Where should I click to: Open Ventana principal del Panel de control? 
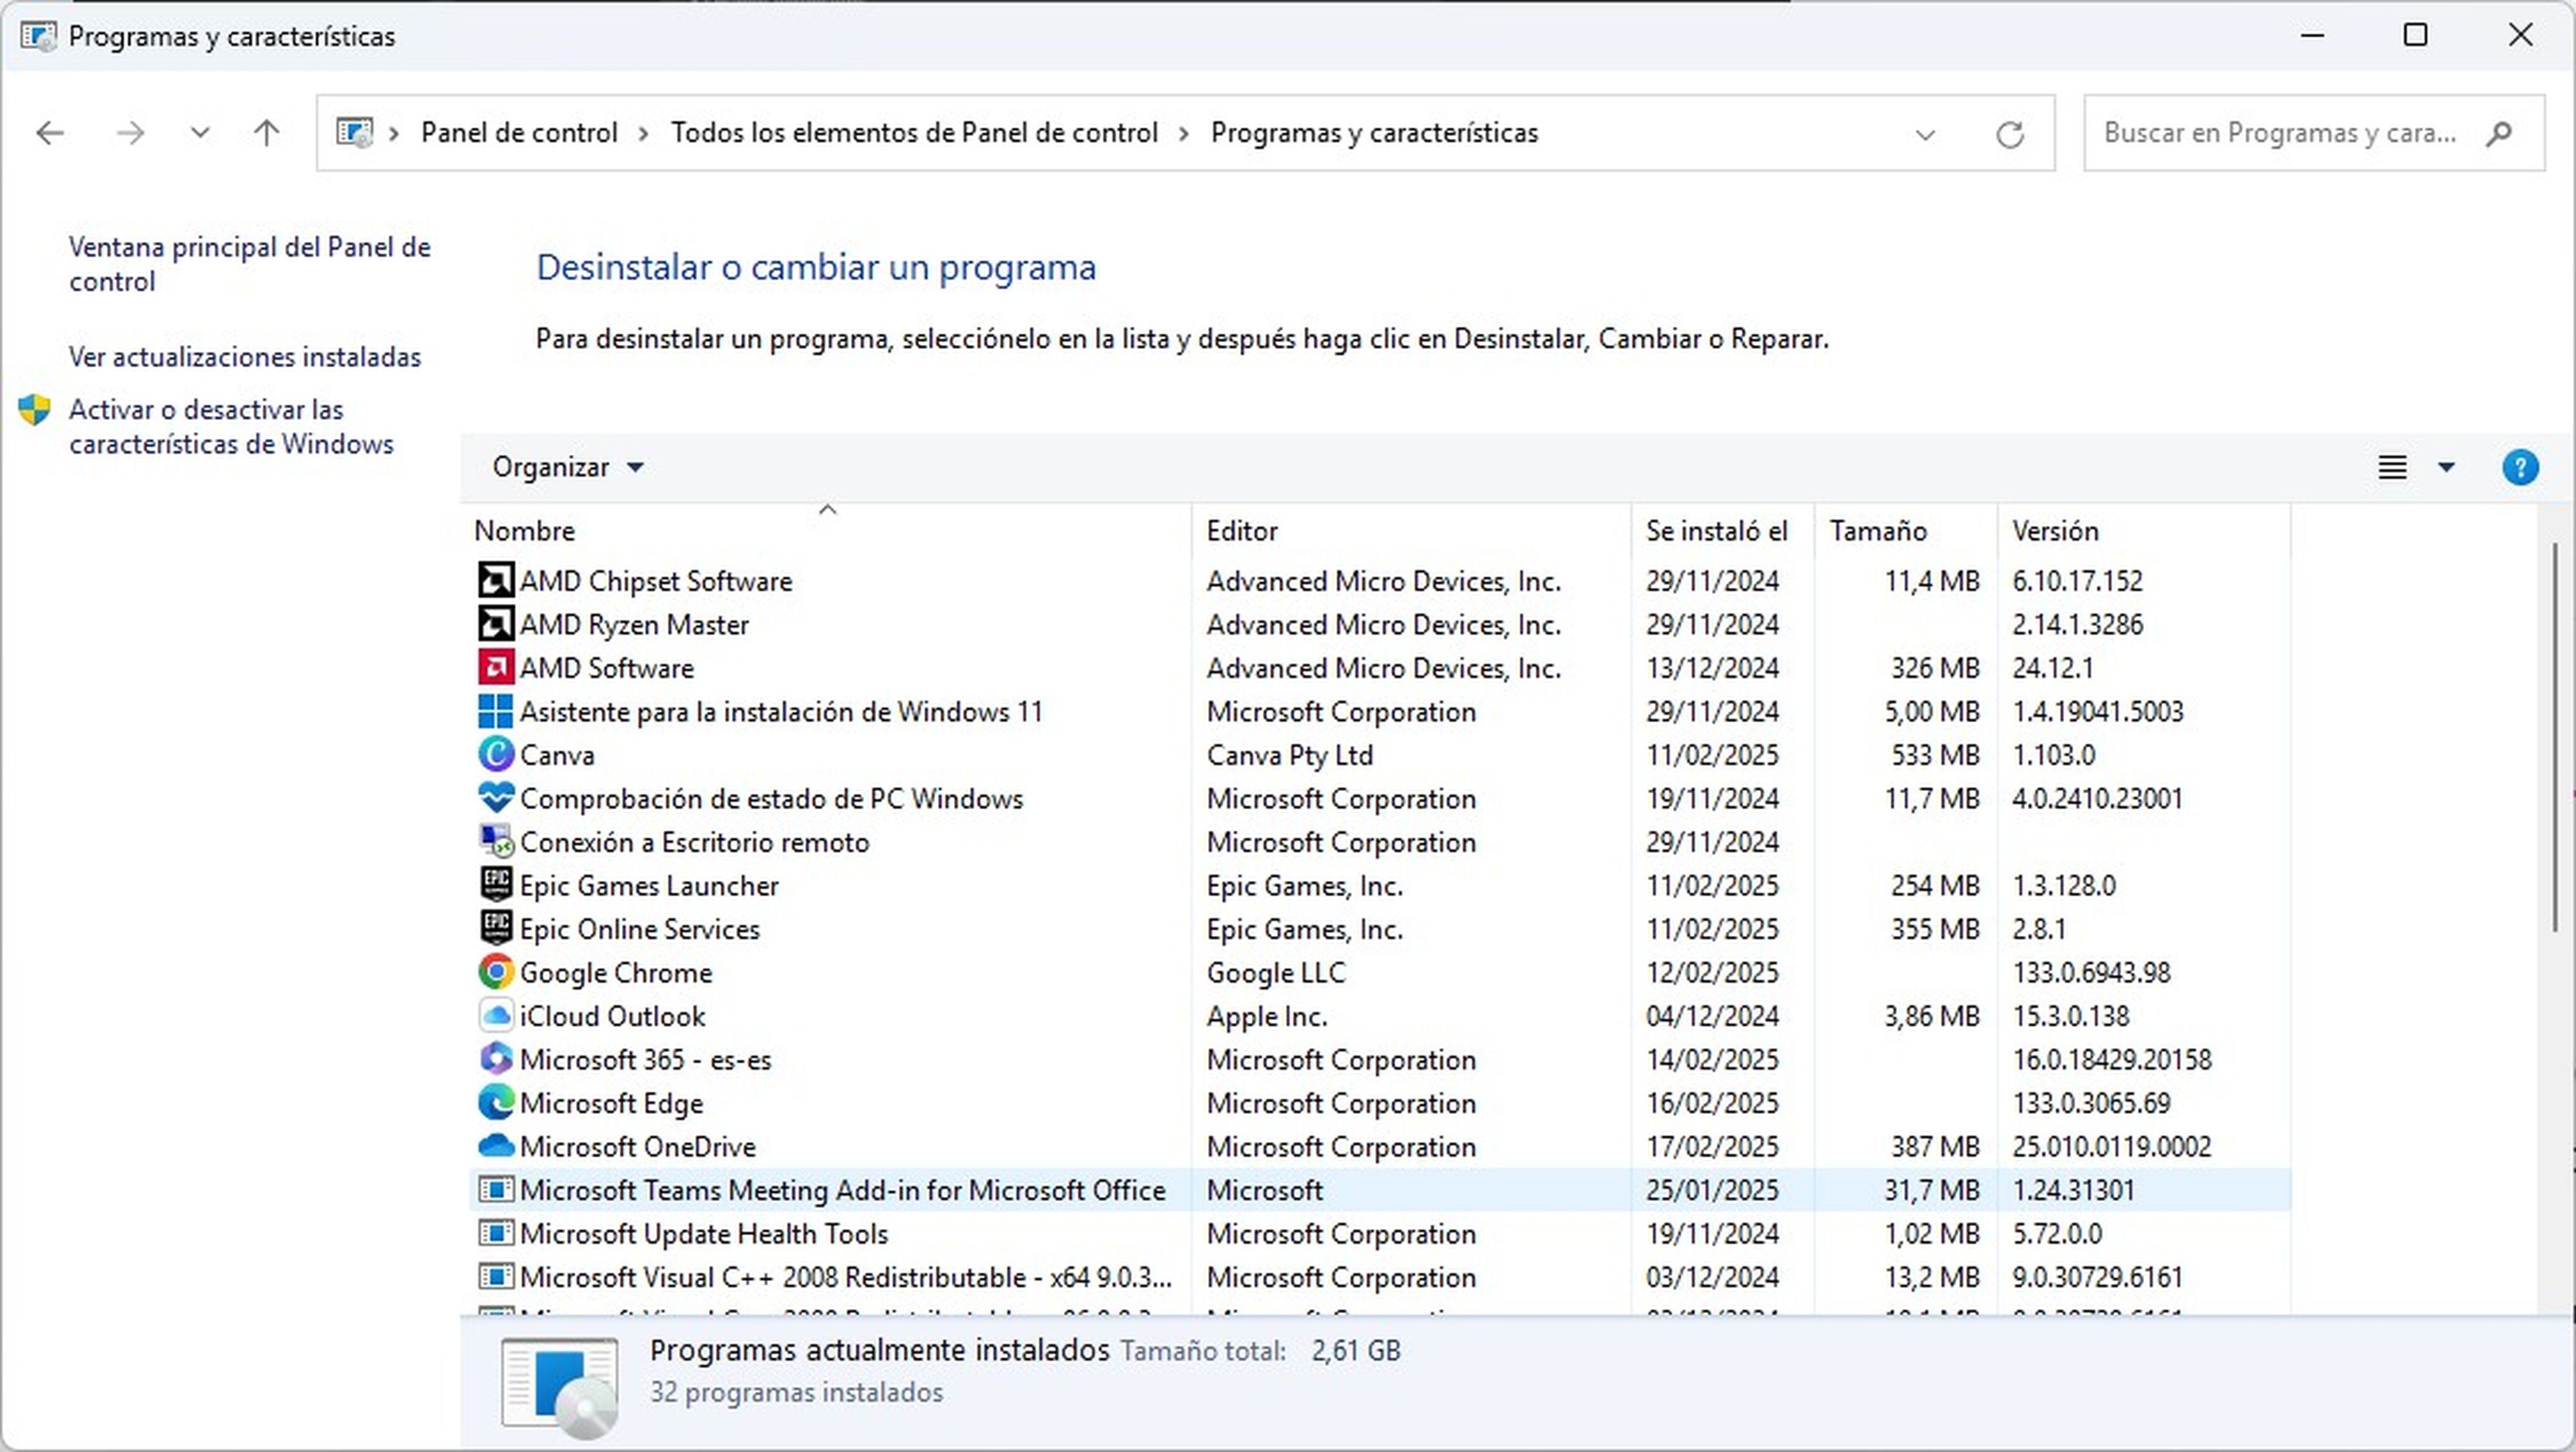pyautogui.click(x=250, y=264)
